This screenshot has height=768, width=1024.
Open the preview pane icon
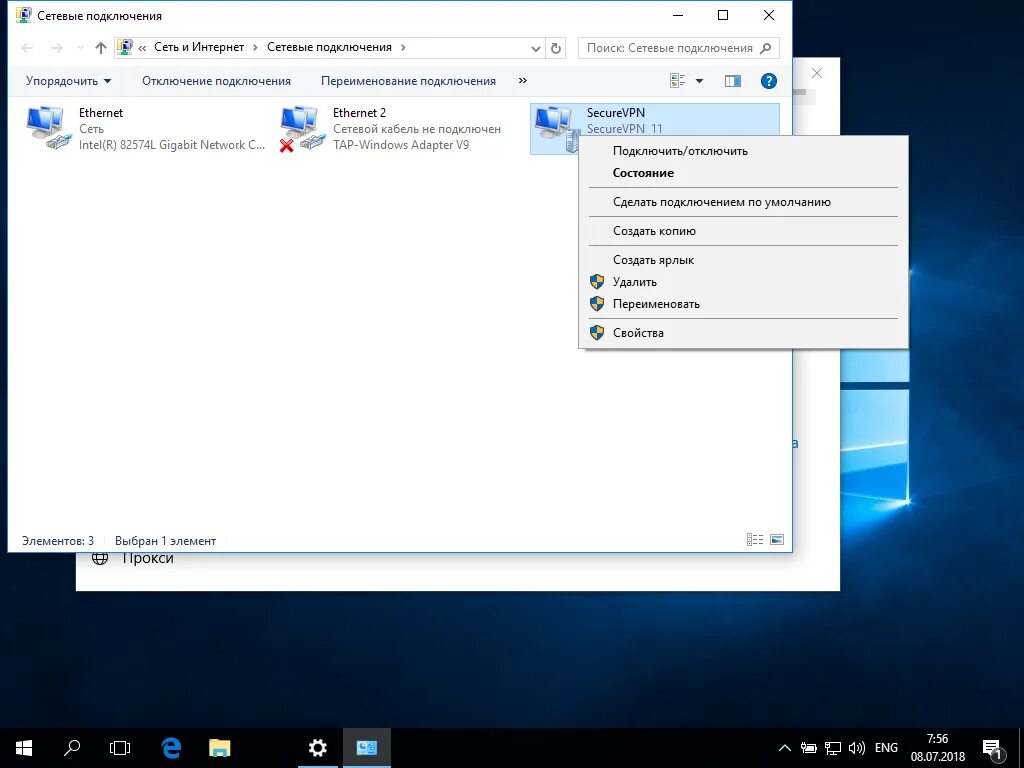coord(732,81)
